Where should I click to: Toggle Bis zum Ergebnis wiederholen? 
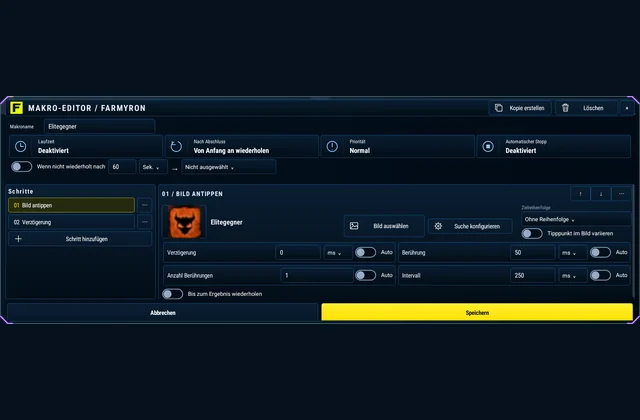click(x=172, y=294)
